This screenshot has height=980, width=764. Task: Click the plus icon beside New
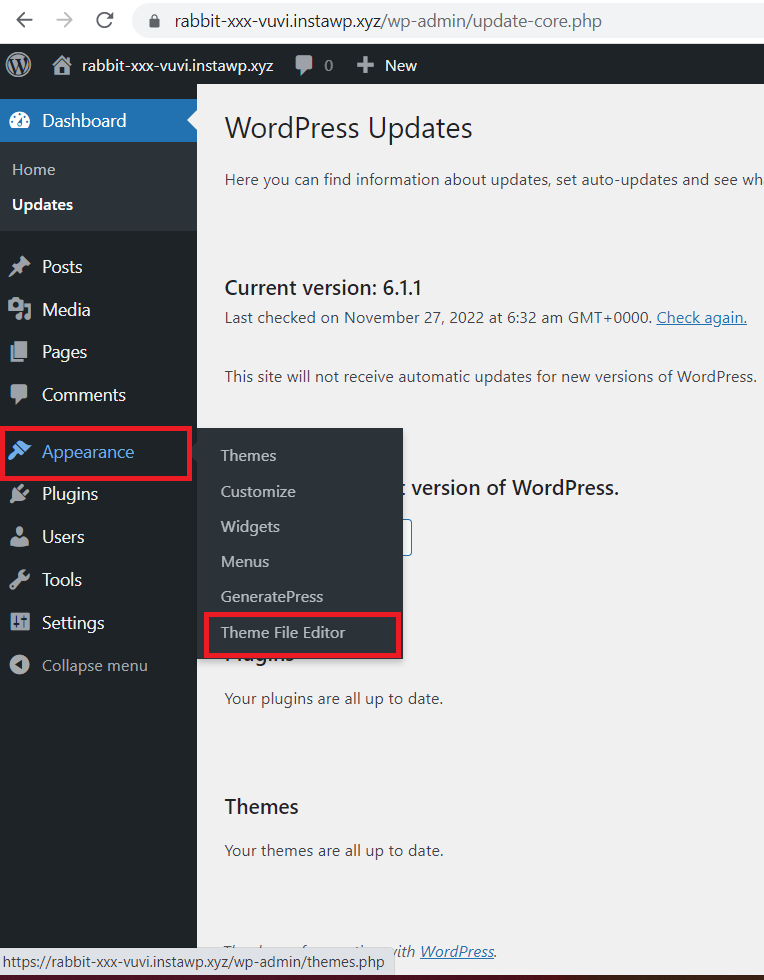pyautogui.click(x=365, y=65)
